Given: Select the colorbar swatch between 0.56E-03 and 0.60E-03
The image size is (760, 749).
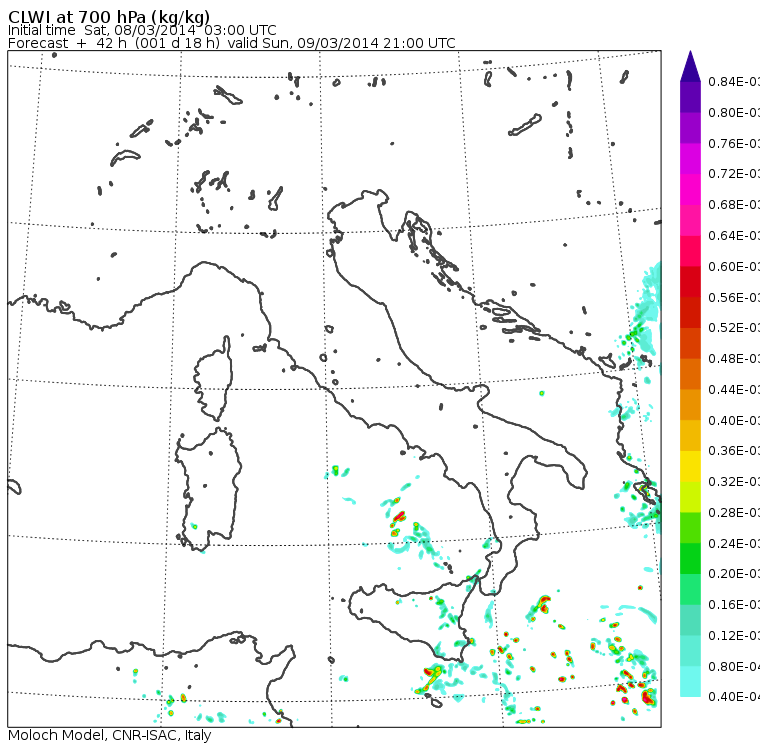Looking at the screenshot, I should pos(690,282).
